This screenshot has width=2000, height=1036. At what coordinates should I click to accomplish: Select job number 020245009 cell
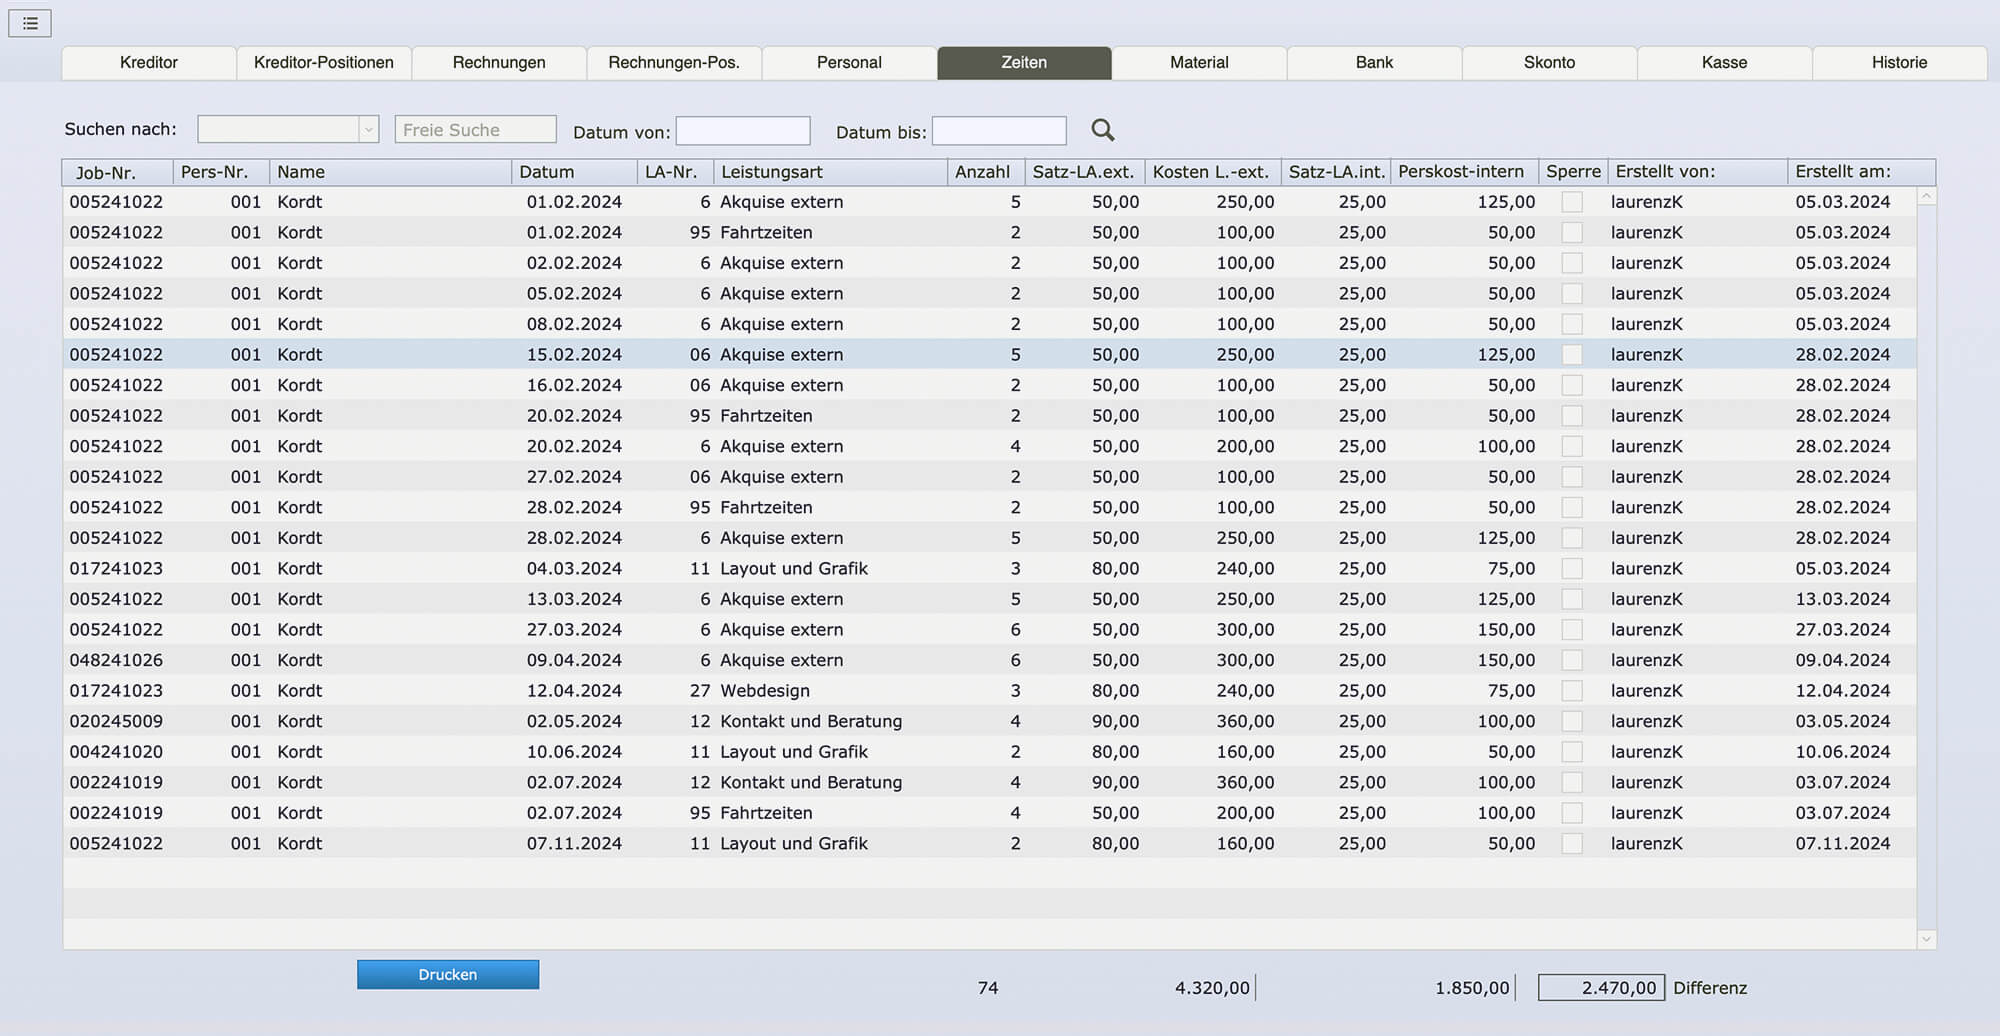[x=116, y=721]
